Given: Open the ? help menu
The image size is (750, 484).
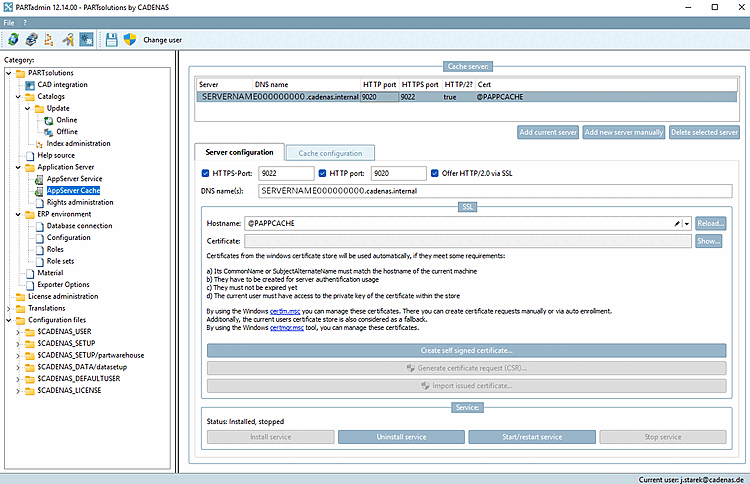Looking at the screenshot, I should click(25, 22).
